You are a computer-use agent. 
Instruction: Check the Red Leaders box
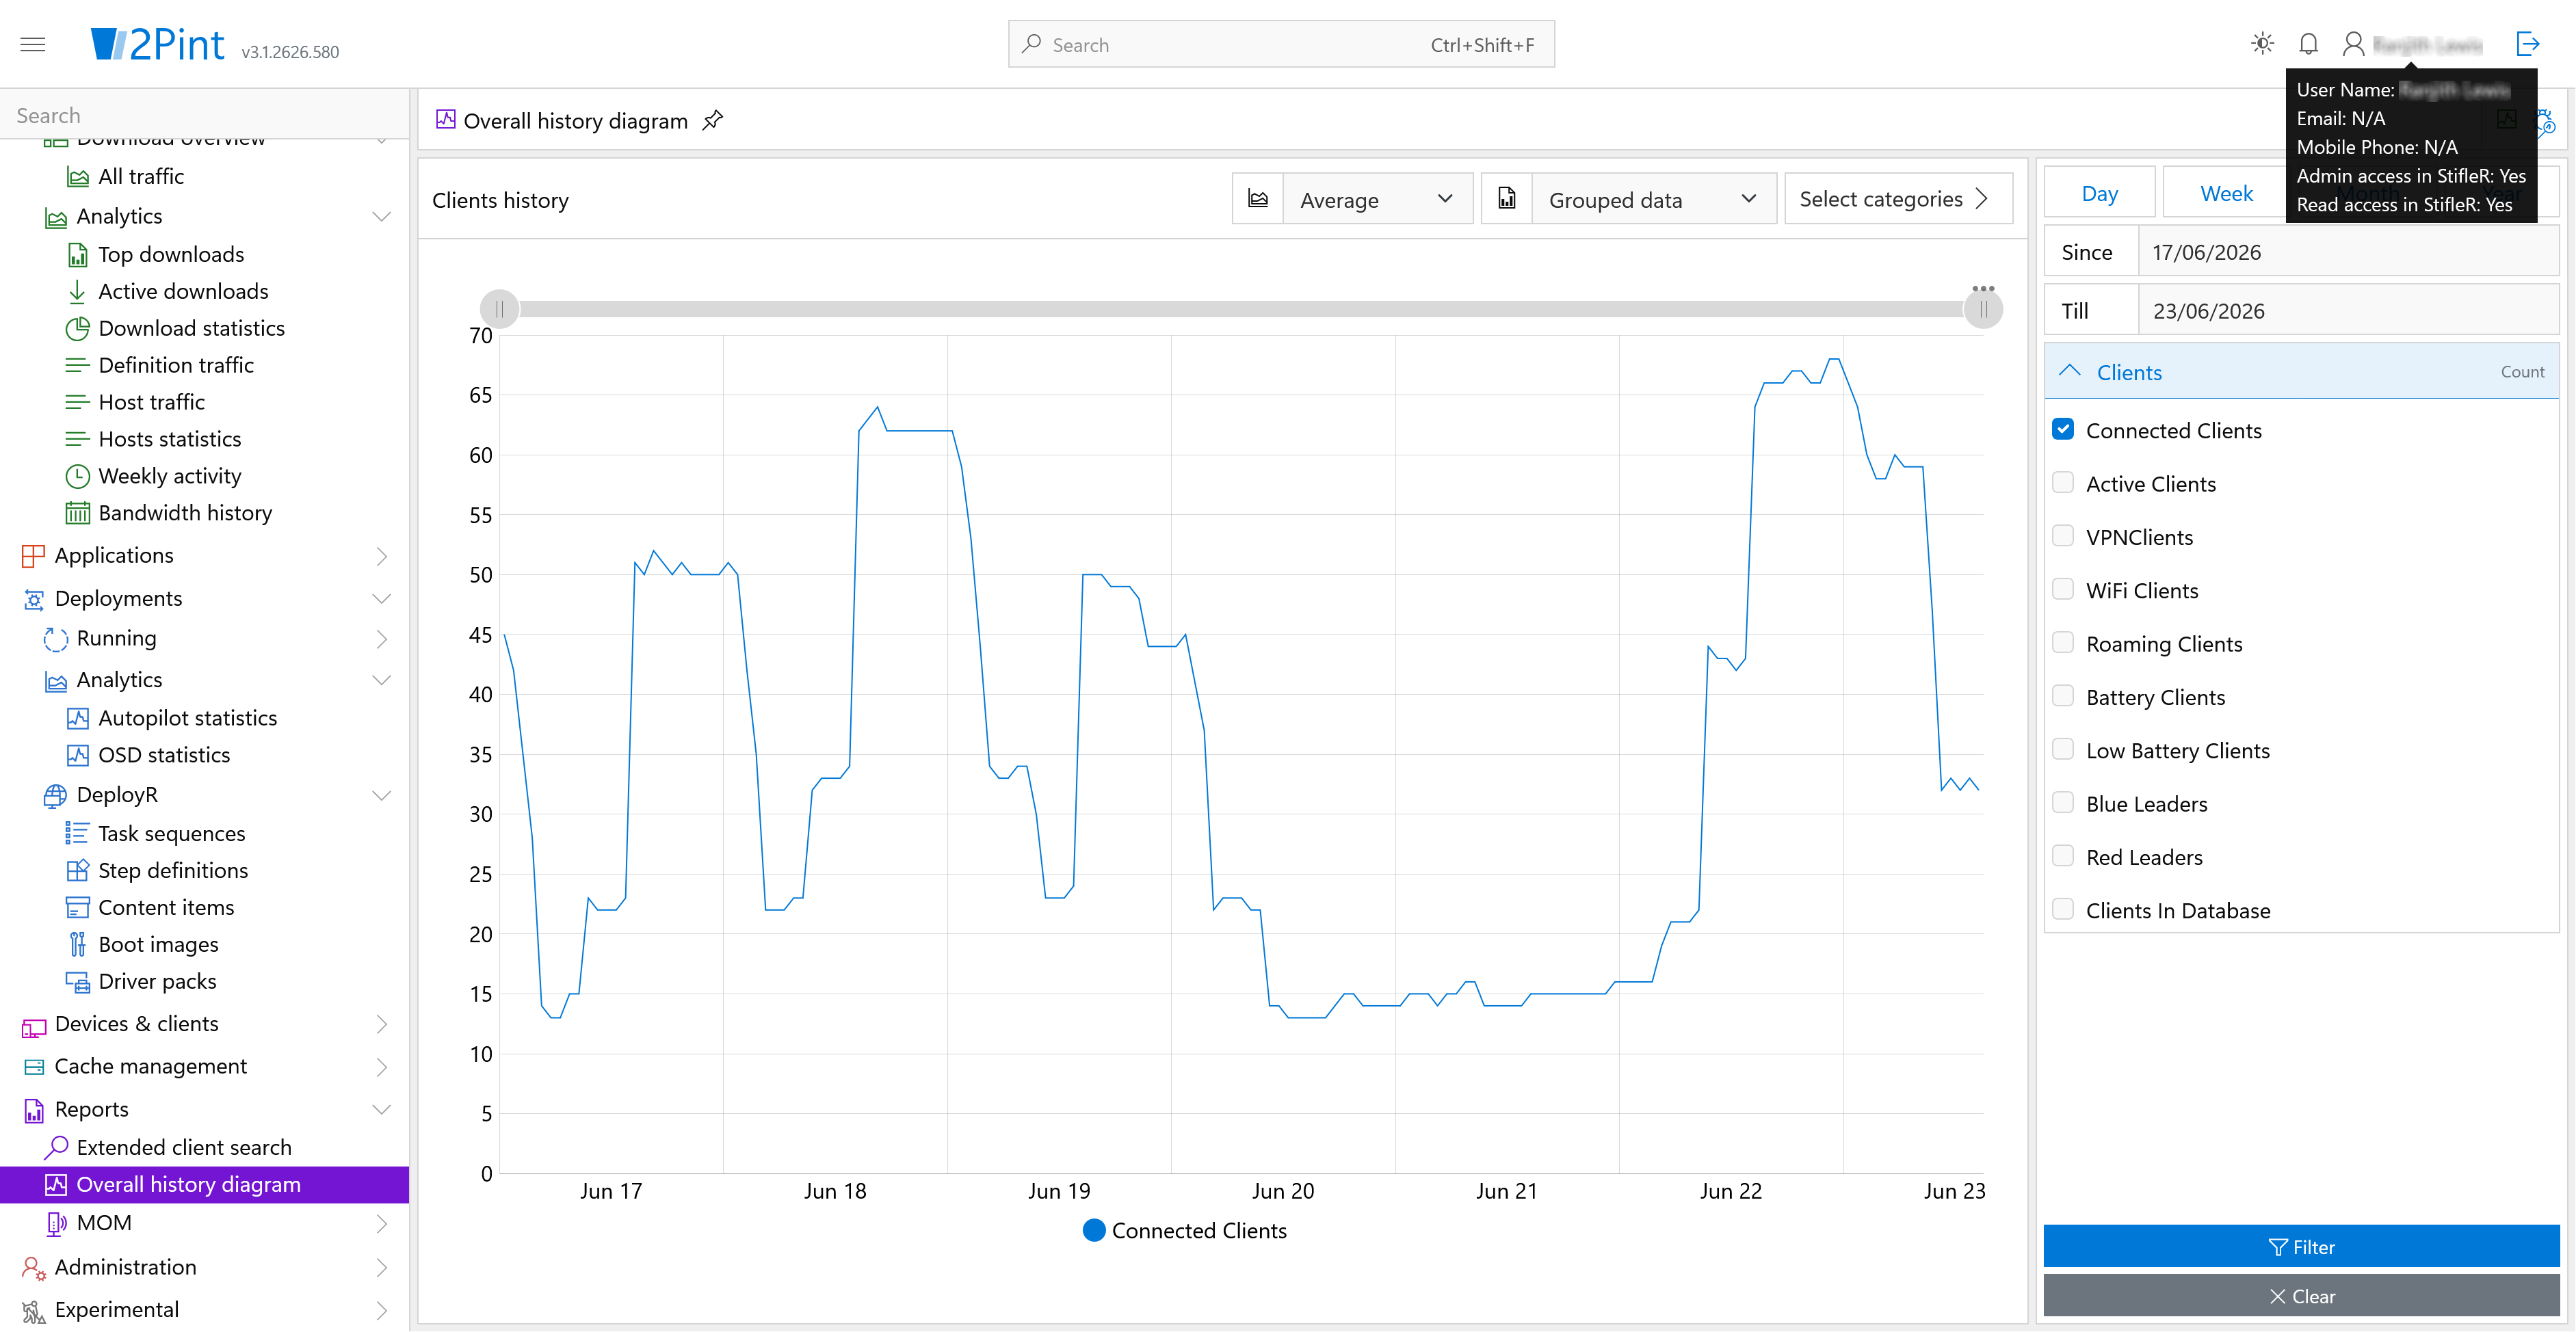coord(2062,856)
